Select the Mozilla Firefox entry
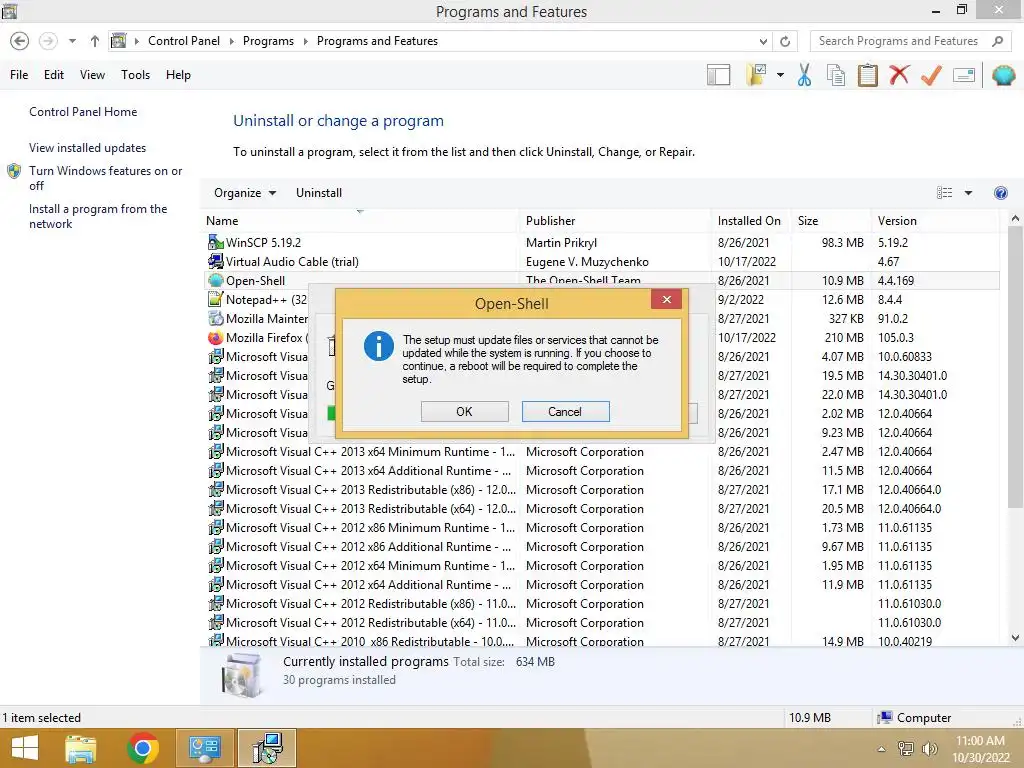1024x768 pixels. [257, 338]
